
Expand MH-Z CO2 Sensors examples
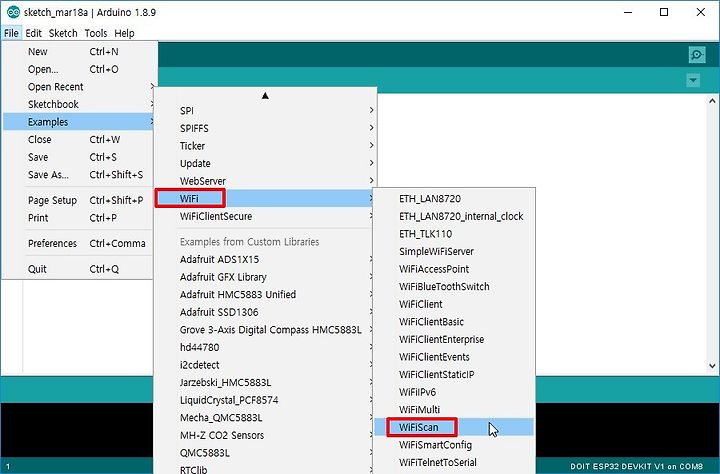(x=265, y=435)
